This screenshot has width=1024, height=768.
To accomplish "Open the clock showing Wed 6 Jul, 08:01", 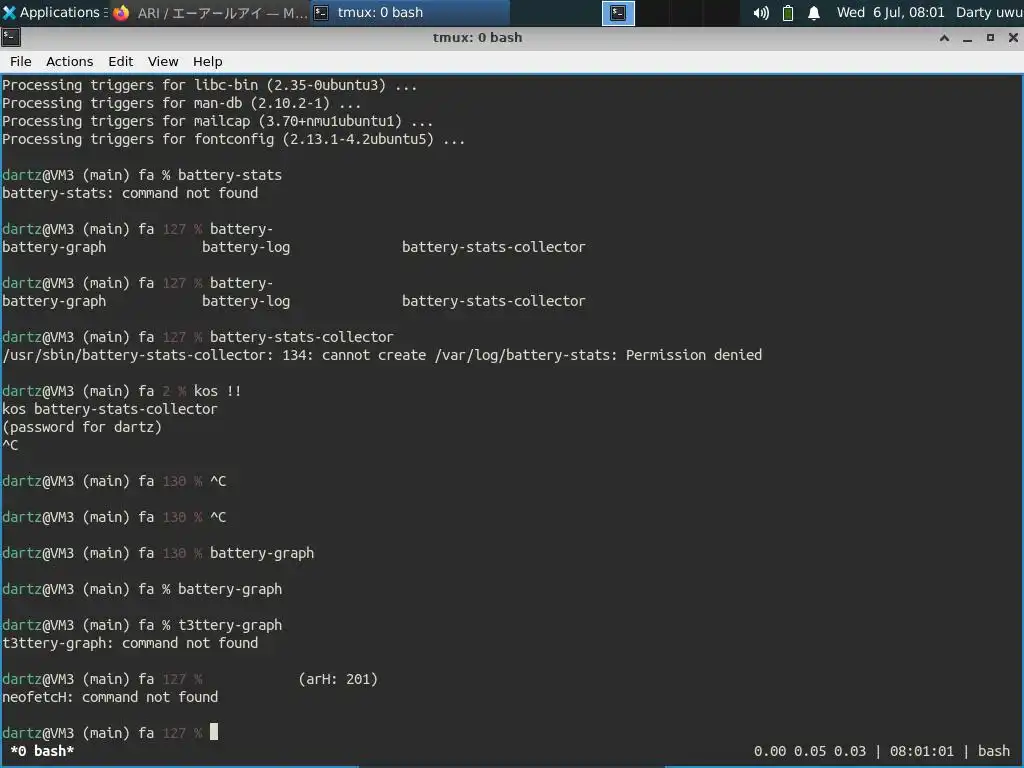I will [x=890, y=12].
